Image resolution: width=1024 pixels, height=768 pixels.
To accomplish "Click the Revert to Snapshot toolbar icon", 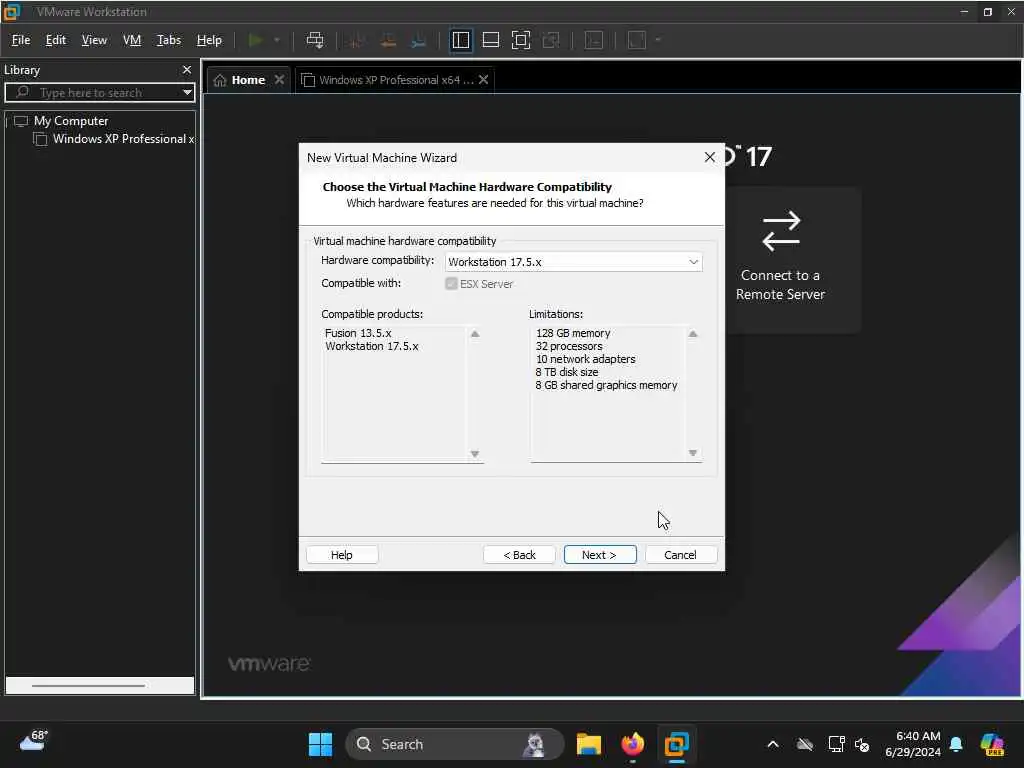I will point(388,40).
